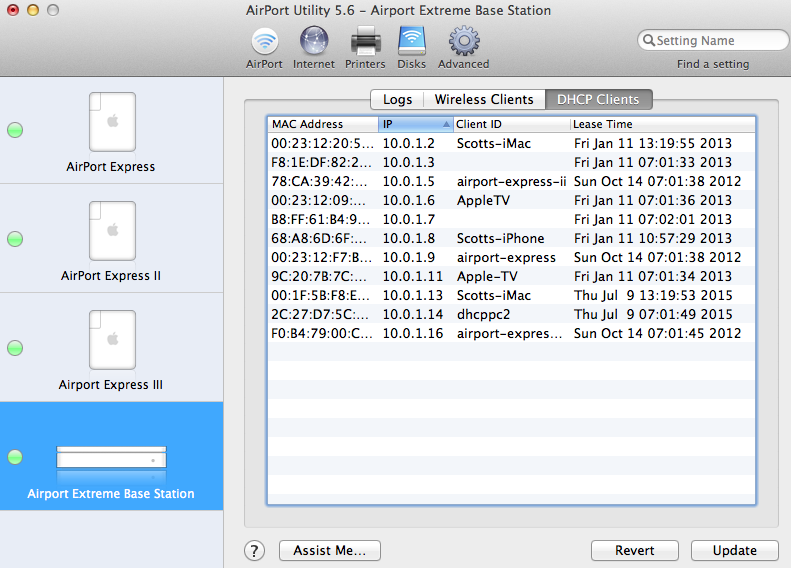This screenshot has width=791, height=568.
Task: Click the Find a setting label
Action: click(713, 64)
